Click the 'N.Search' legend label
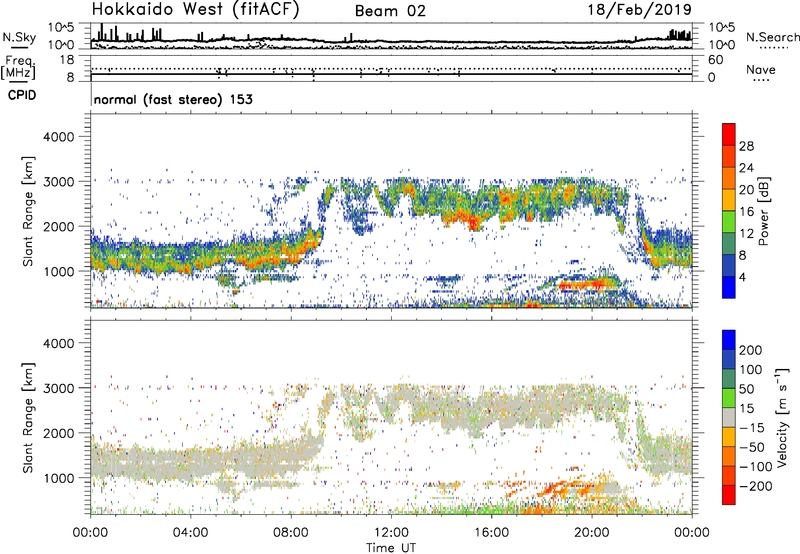Viewport: 800px width, 554px height. point(772,37)
